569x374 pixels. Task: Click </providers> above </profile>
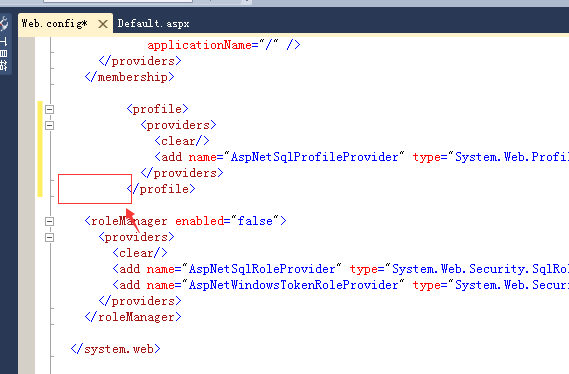182,173
